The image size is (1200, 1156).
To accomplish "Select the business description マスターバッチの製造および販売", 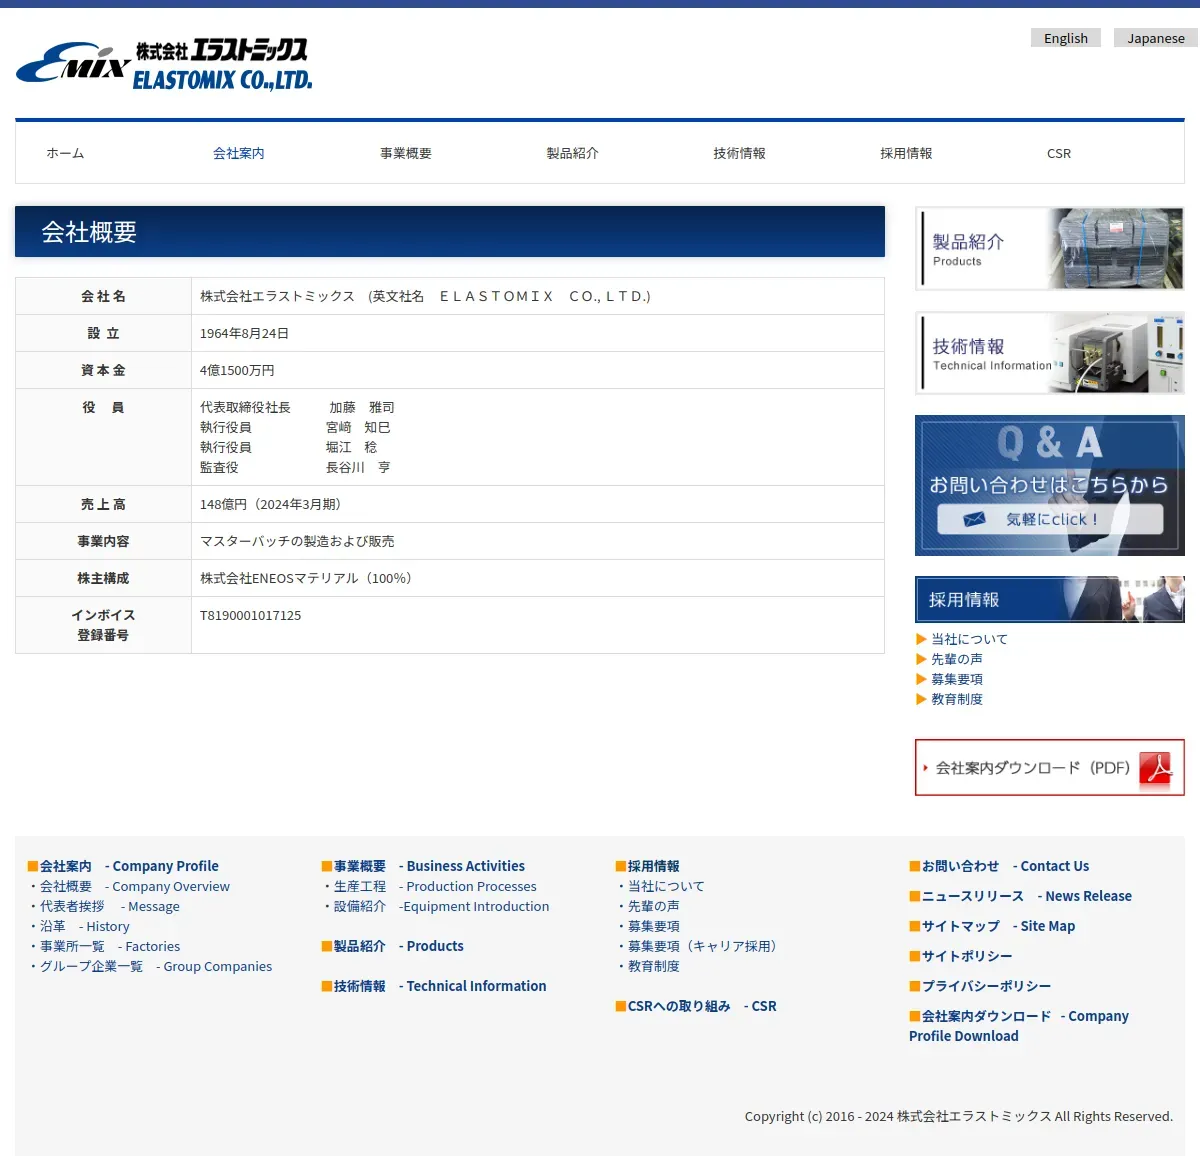I will 297,541.
